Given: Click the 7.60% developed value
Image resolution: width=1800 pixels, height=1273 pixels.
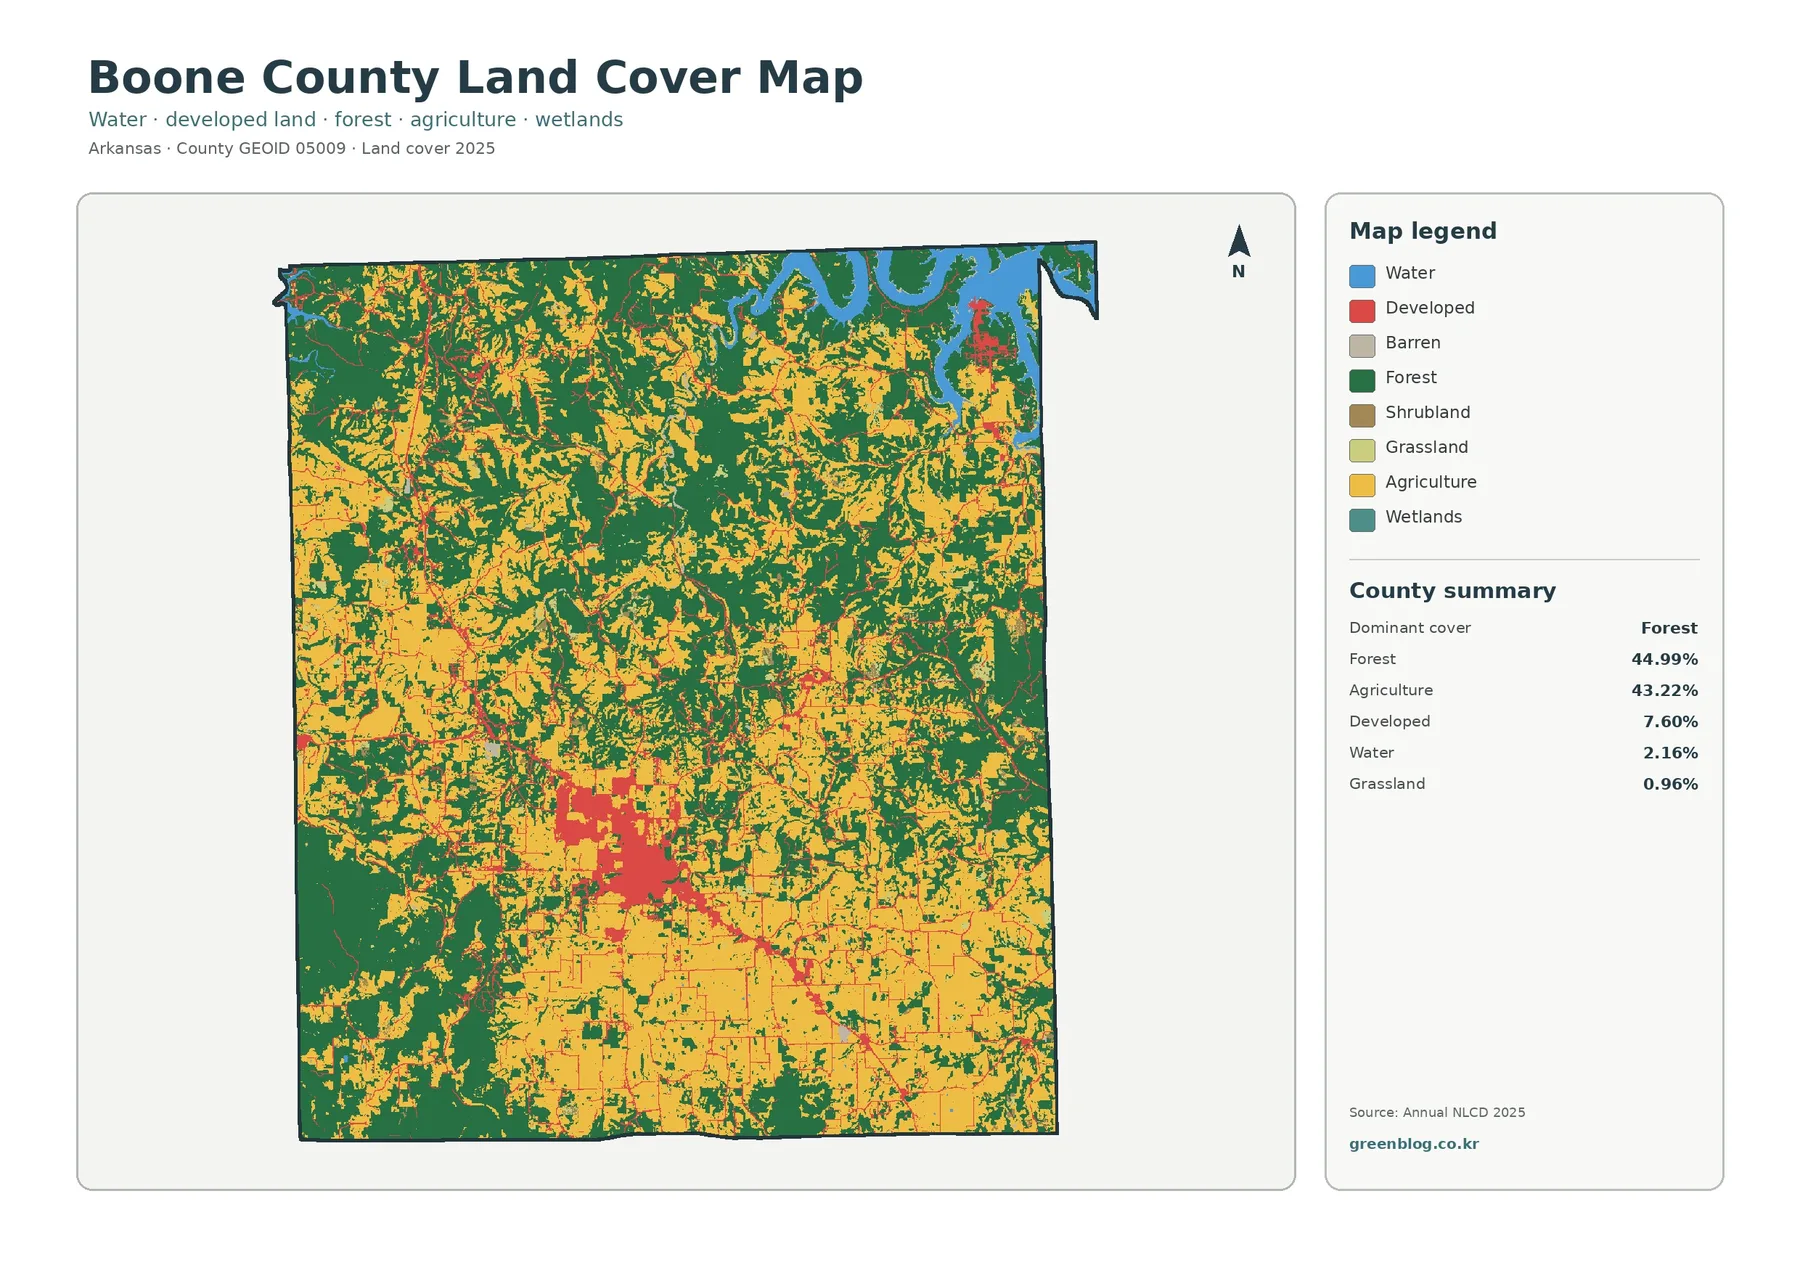Looking at the screenshot, I should 1671,721.
